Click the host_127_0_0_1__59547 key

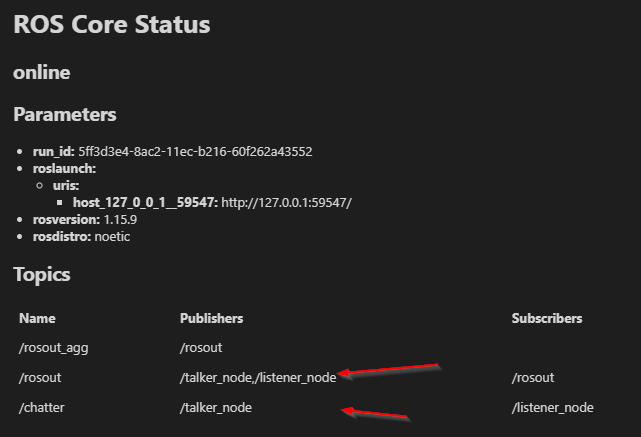point(146,203)
